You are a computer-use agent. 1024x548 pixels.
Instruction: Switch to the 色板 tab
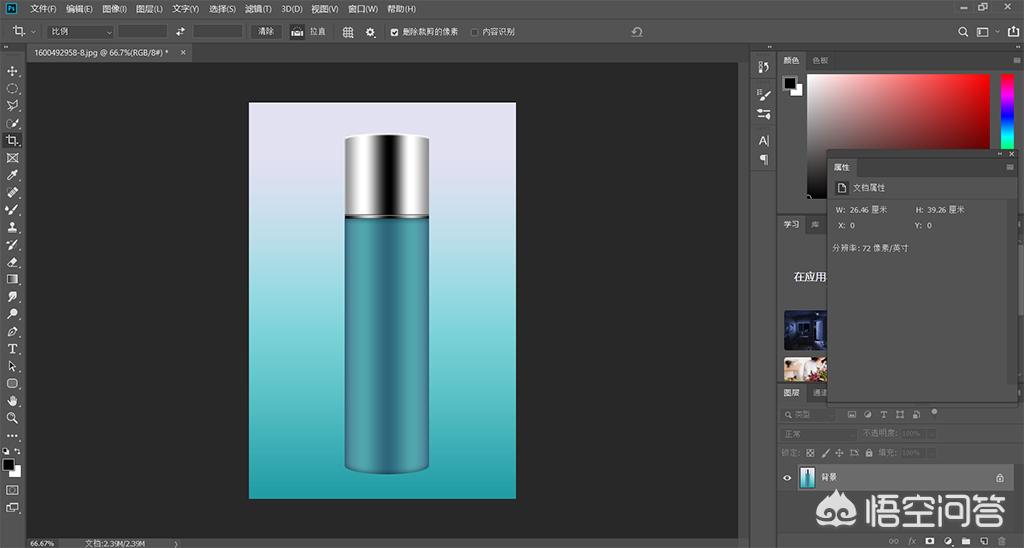pyautogui.click(x=820, y=60)
